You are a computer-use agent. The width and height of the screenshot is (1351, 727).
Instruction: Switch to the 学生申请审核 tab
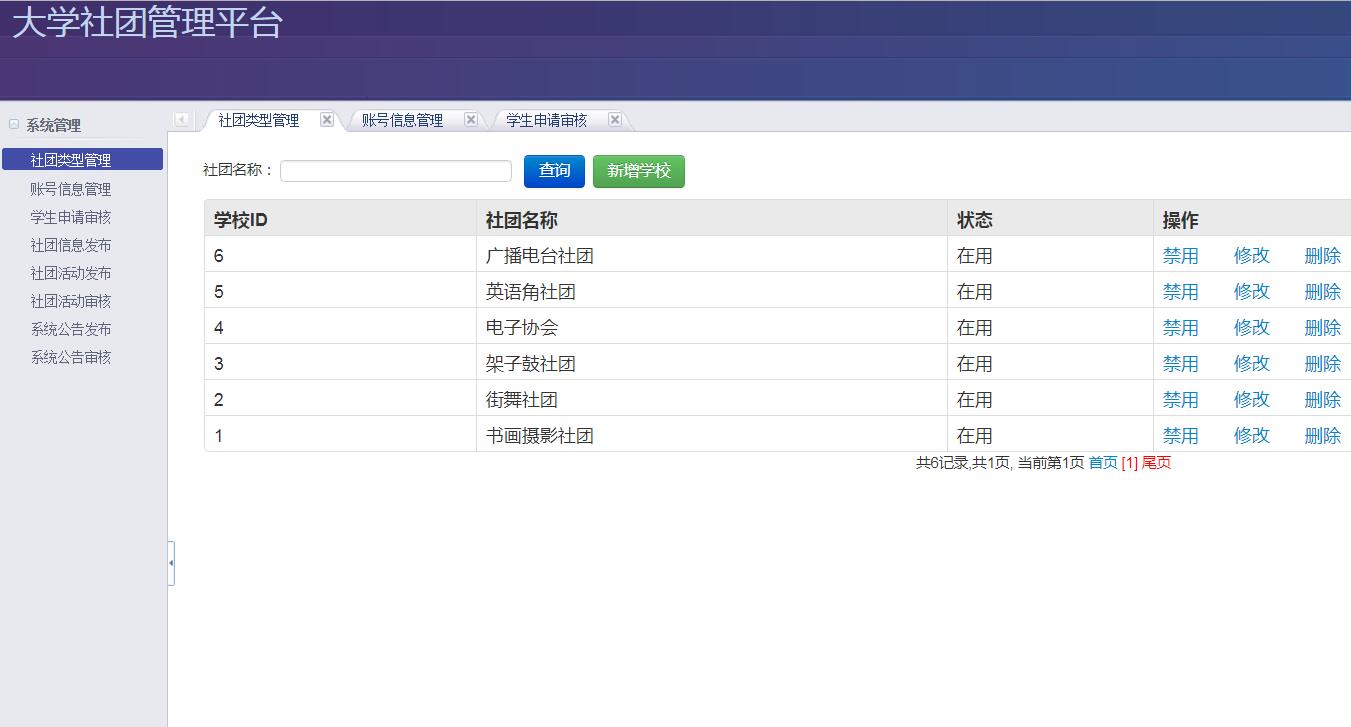pyautogui.click(x=546, y=120)
